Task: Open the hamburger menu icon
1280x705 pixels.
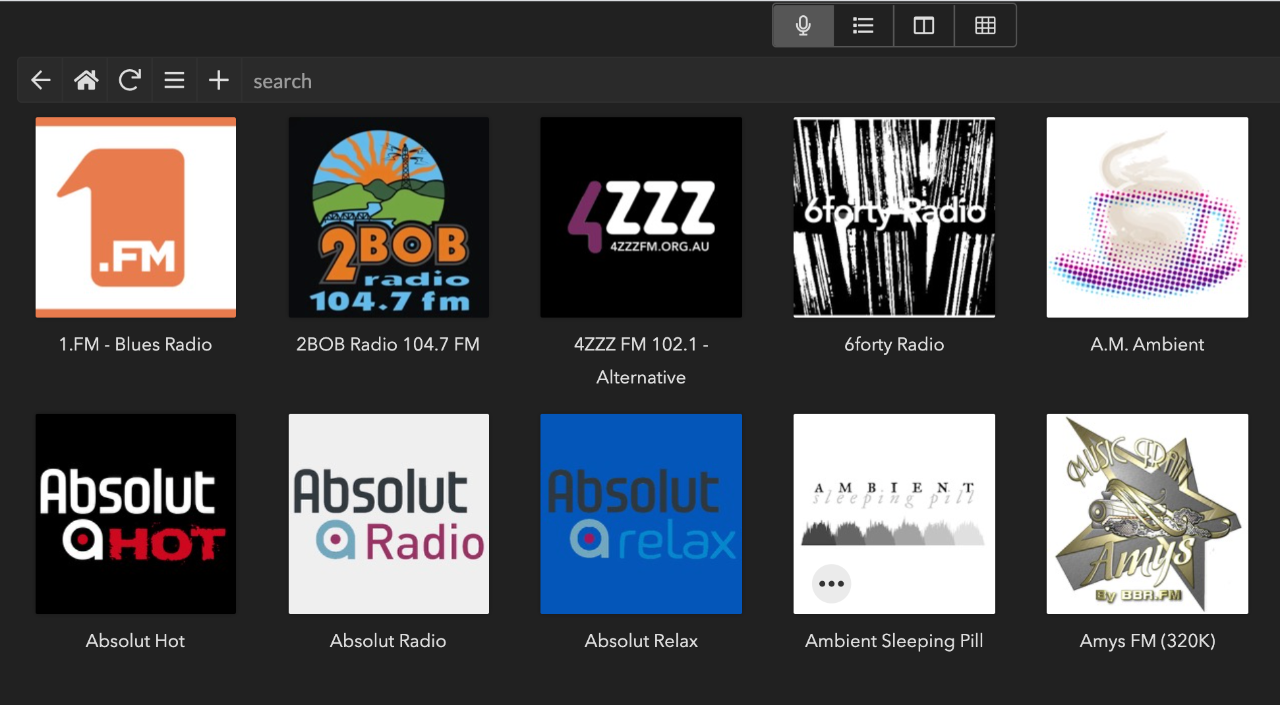Action: pos(174,81)
